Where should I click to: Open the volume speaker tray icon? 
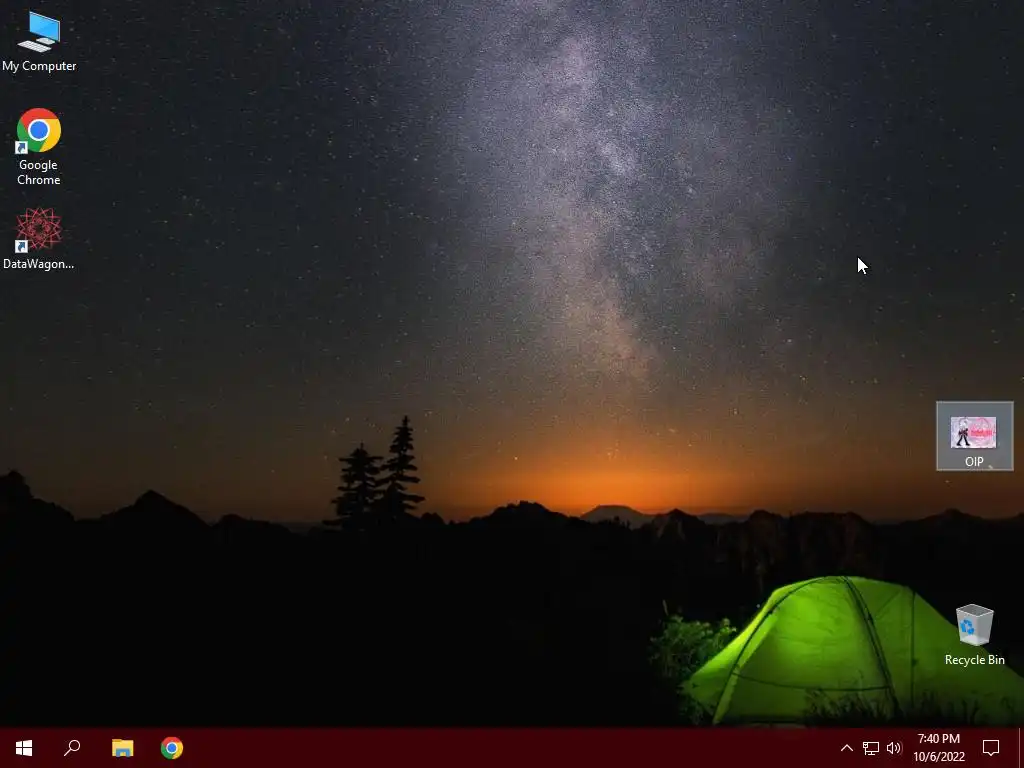coord(894,748)
